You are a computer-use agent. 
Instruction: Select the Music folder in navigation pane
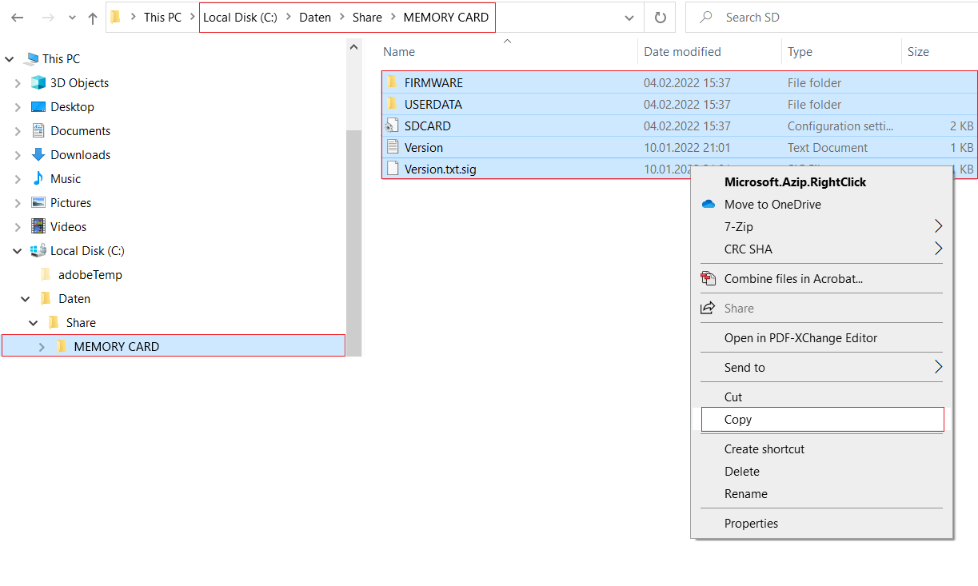[x=65, y=179]
